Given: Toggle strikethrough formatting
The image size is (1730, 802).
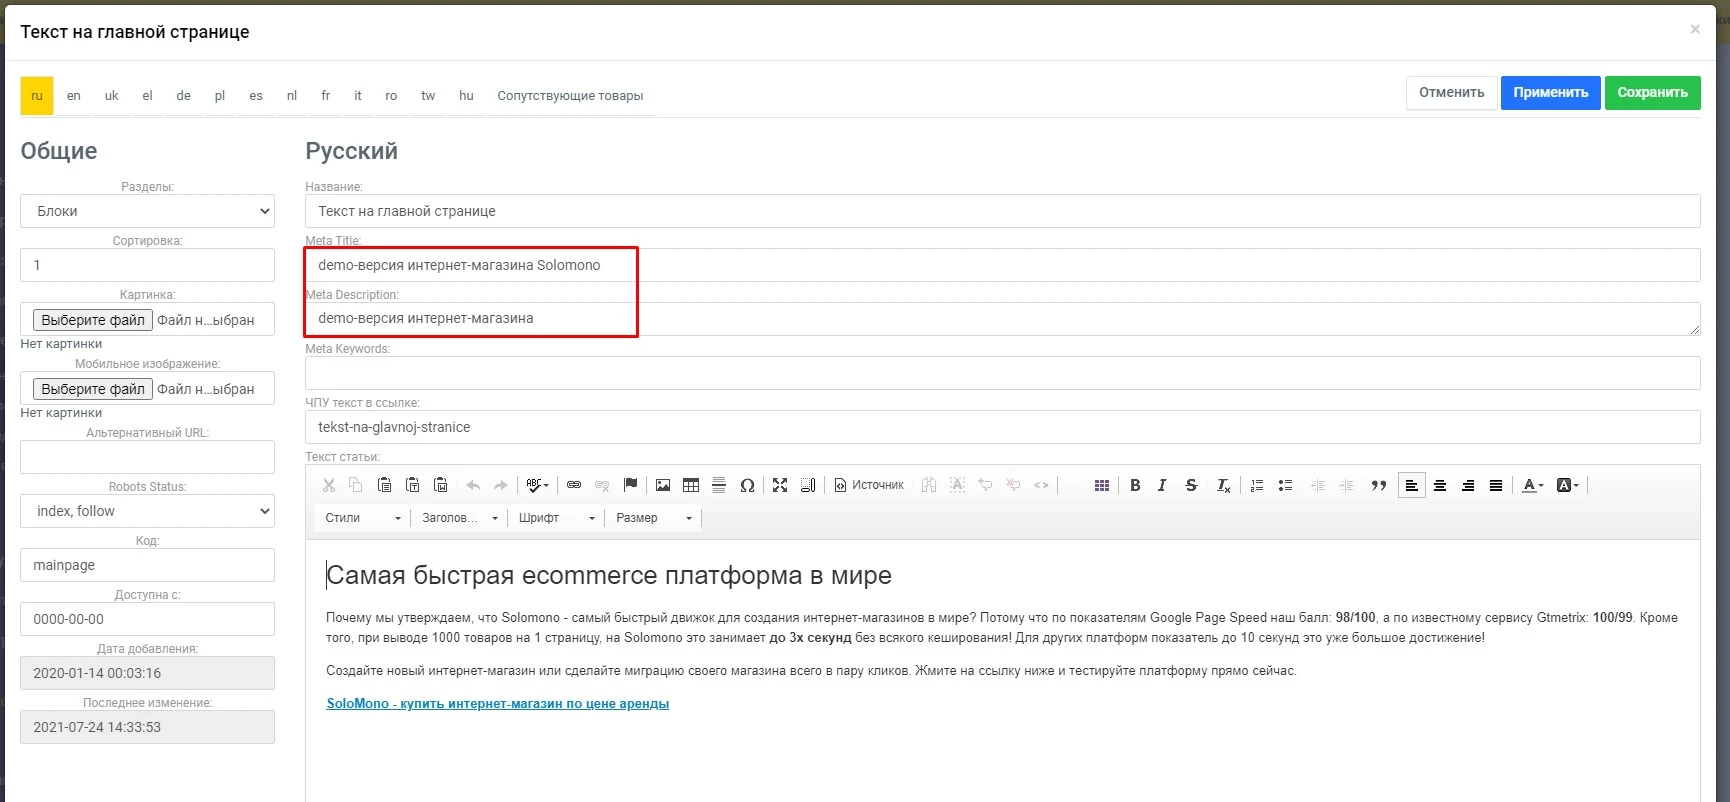Looking at the screenshot, I should tap(1191, 485).
